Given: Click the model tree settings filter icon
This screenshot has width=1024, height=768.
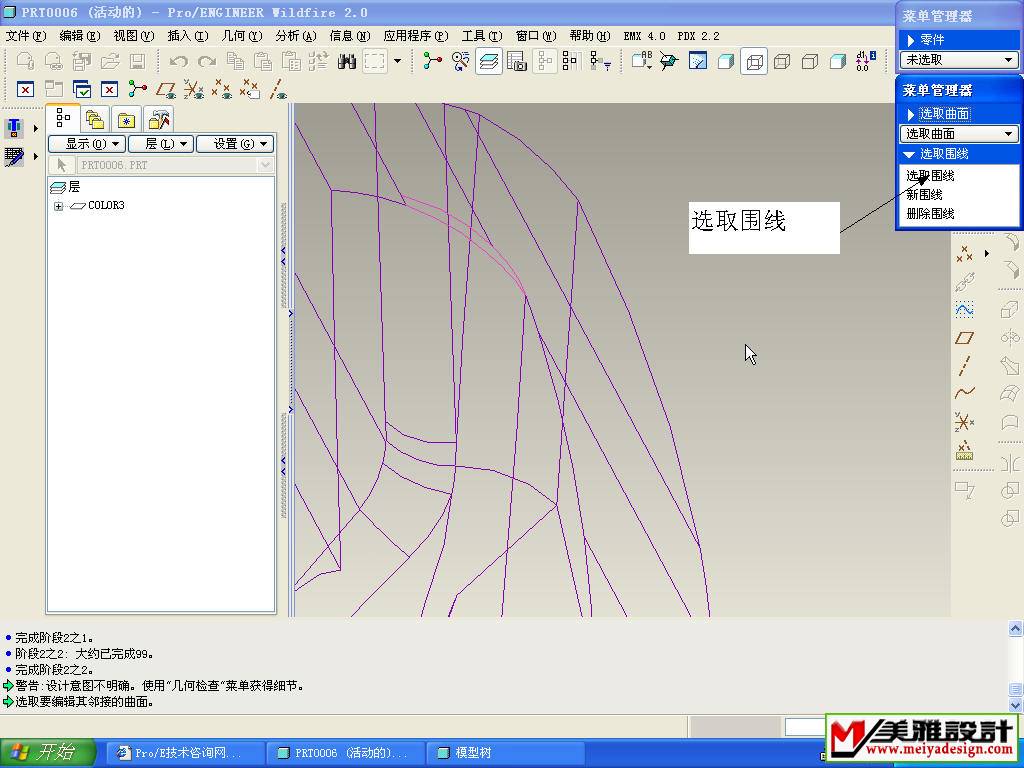Looking at the screenshot, I should pyautogui.click(x=600, y=62).
